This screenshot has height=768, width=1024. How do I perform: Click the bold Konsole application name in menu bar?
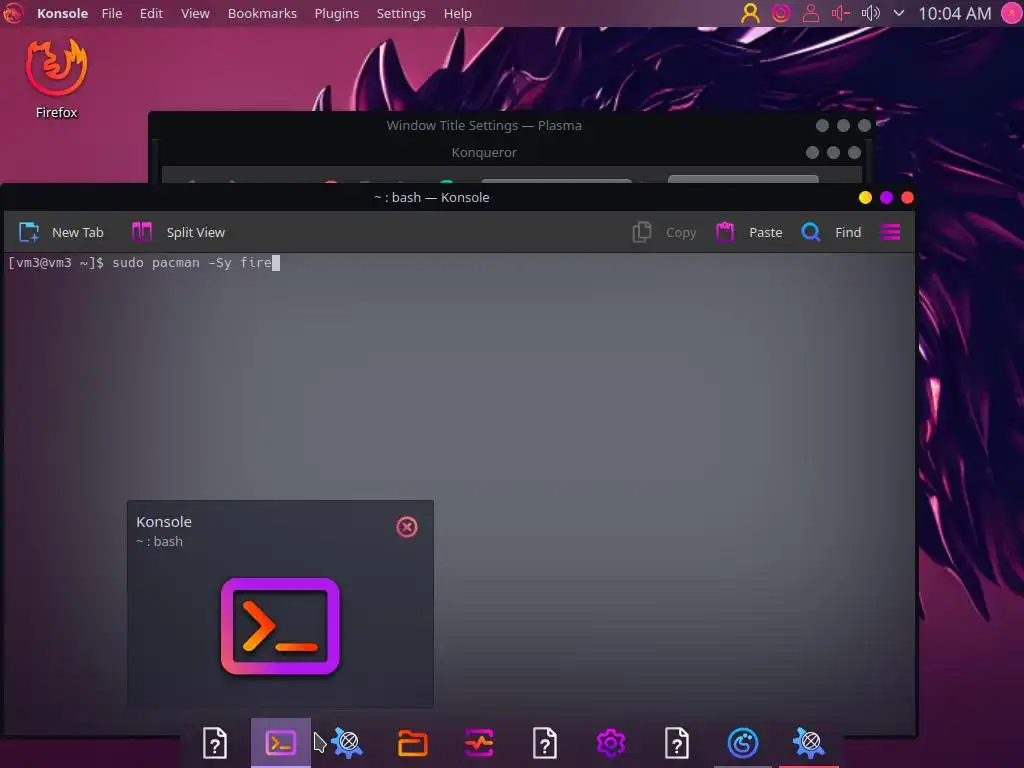(62, 13)
